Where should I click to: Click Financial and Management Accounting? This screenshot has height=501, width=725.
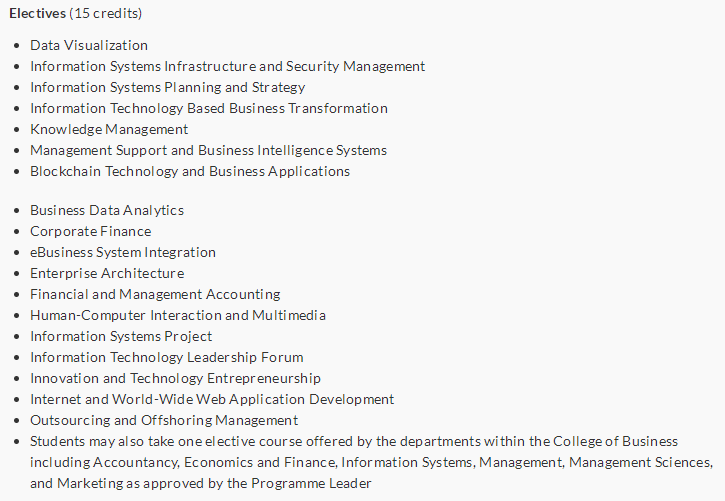pyautogui.click(x=155, y=294)
